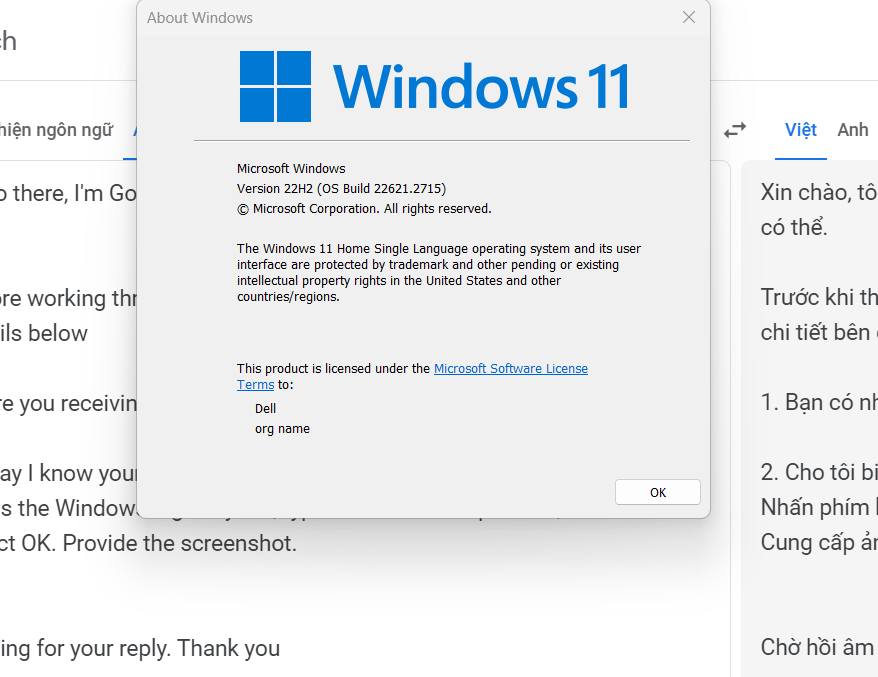Select the detect language tab in Translate

pyautogui.click(x=56, y=130)
